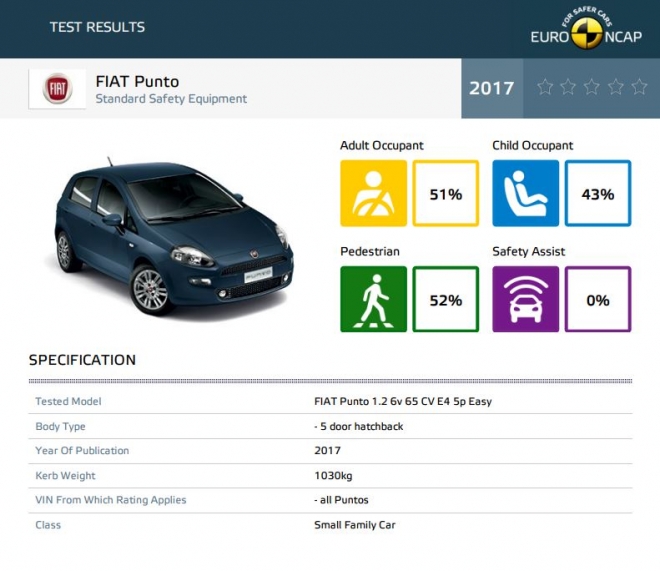Viewport: 660px width, 571px height.
Task: Click 'FIAT Punto 1.2 6v 65 CV E4 5p Easy'
Action: click(403, 401)
